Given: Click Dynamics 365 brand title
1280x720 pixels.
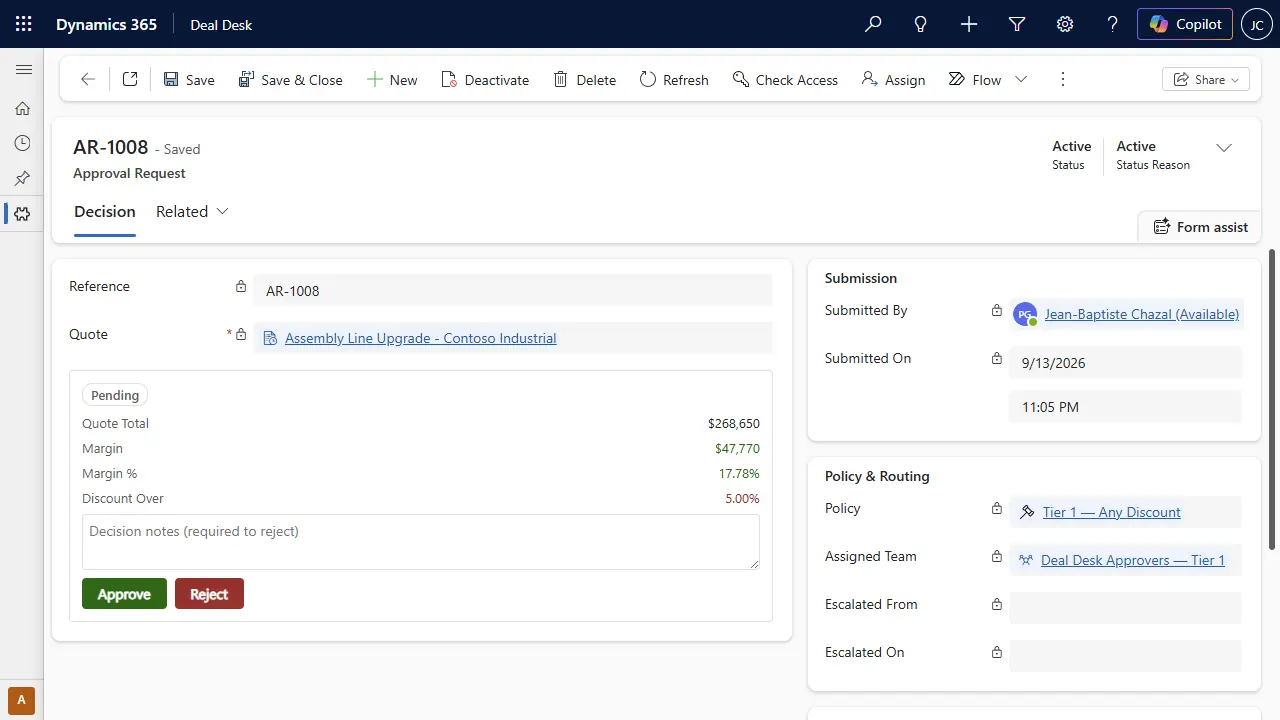Looking at the screenshot, I should pyautogui.click(x=106, y=24).
